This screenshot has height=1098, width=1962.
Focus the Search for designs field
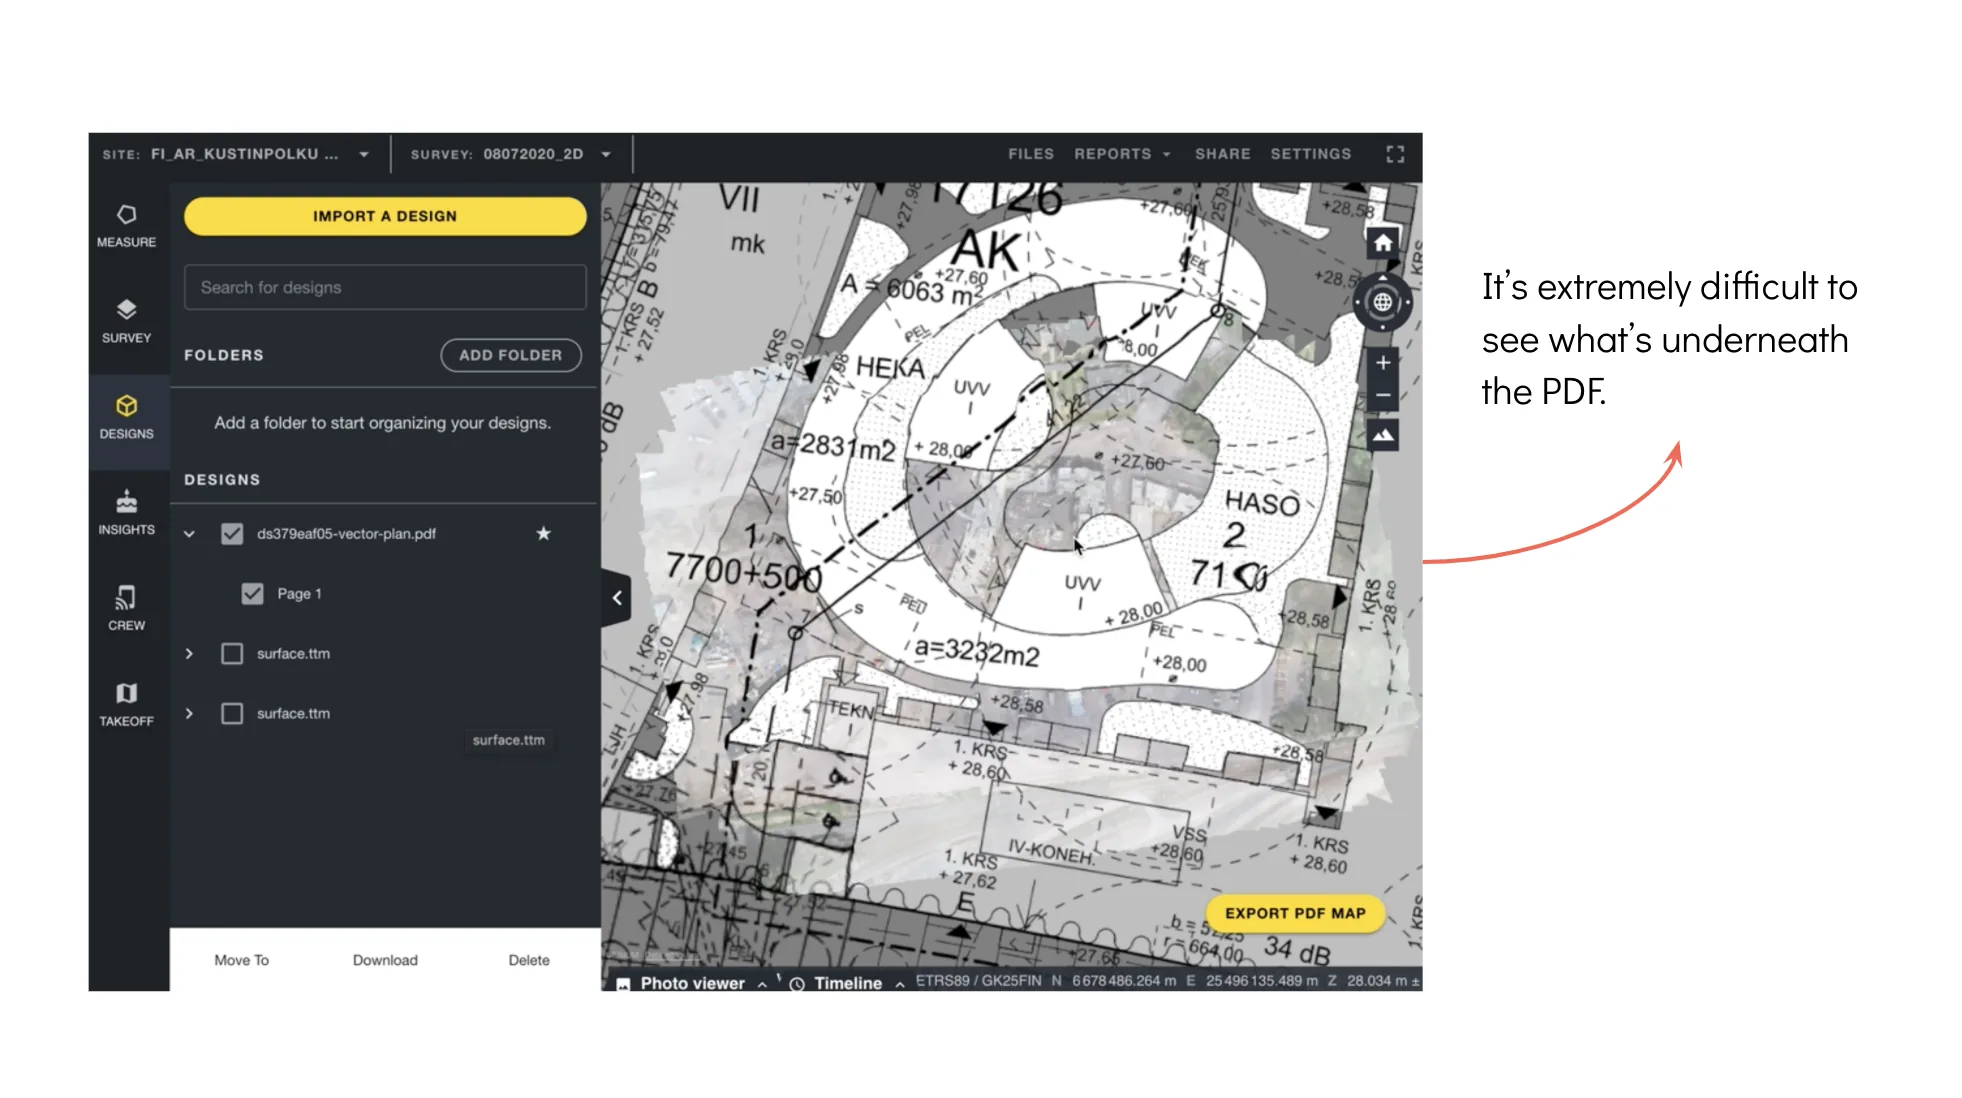pyautogui.click(x=385, y=287)
